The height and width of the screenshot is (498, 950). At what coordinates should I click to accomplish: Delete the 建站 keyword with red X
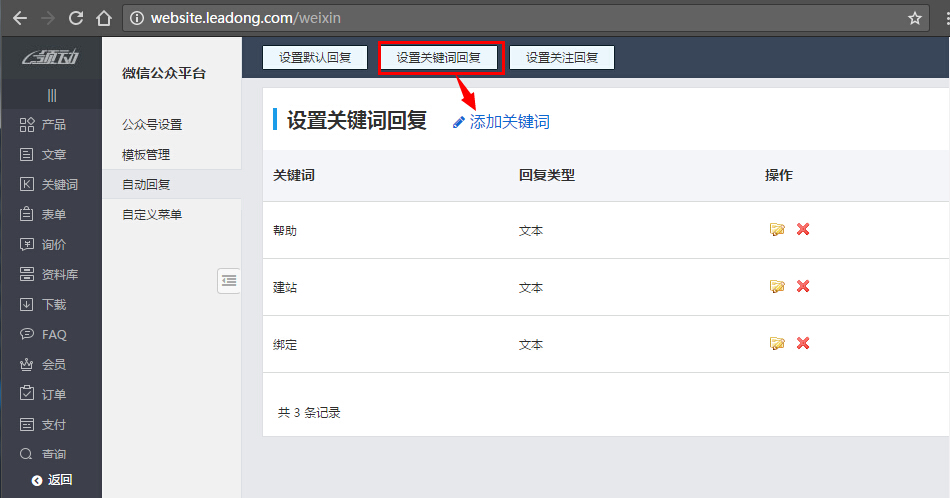(x=802, y=287)
